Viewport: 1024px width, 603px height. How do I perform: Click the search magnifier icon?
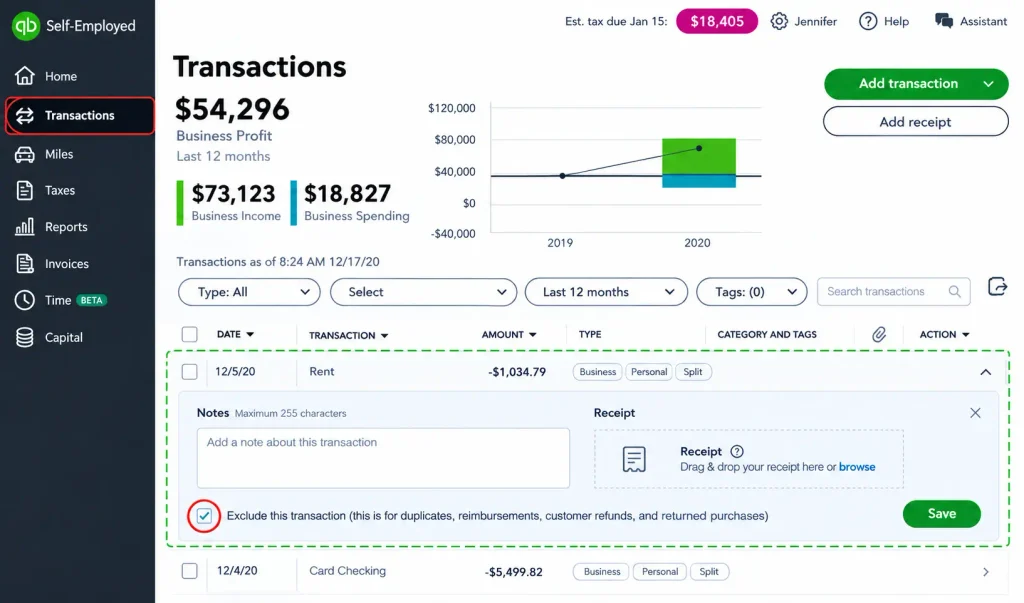point(955,291)
